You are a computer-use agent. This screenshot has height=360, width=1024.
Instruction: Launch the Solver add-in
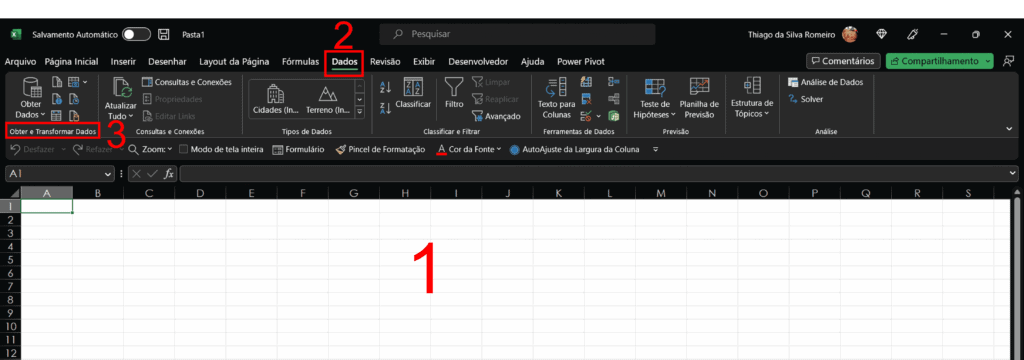[806, 99]
